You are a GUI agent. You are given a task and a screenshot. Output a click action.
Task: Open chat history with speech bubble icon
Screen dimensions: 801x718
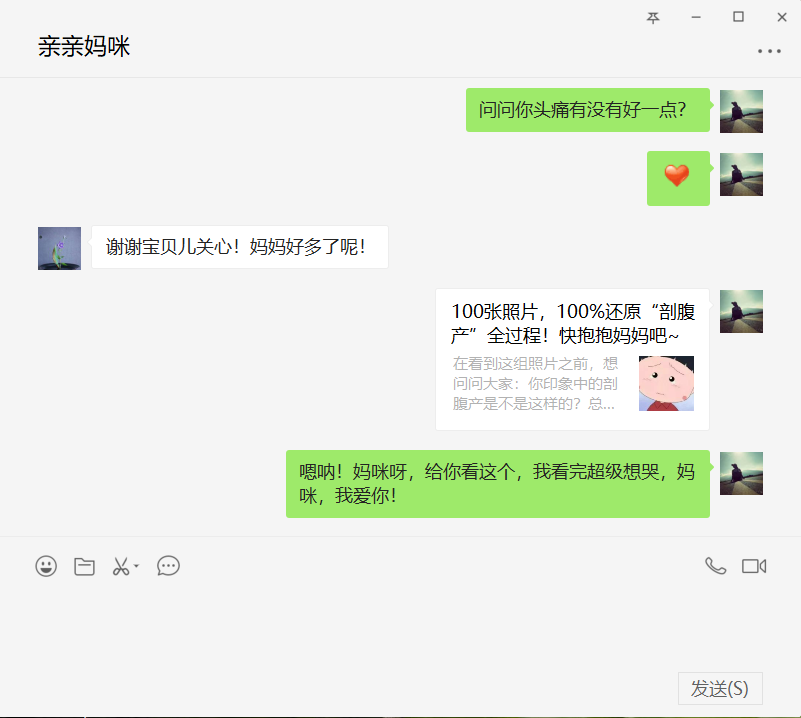pyautogui.click(x=169, y=566)
